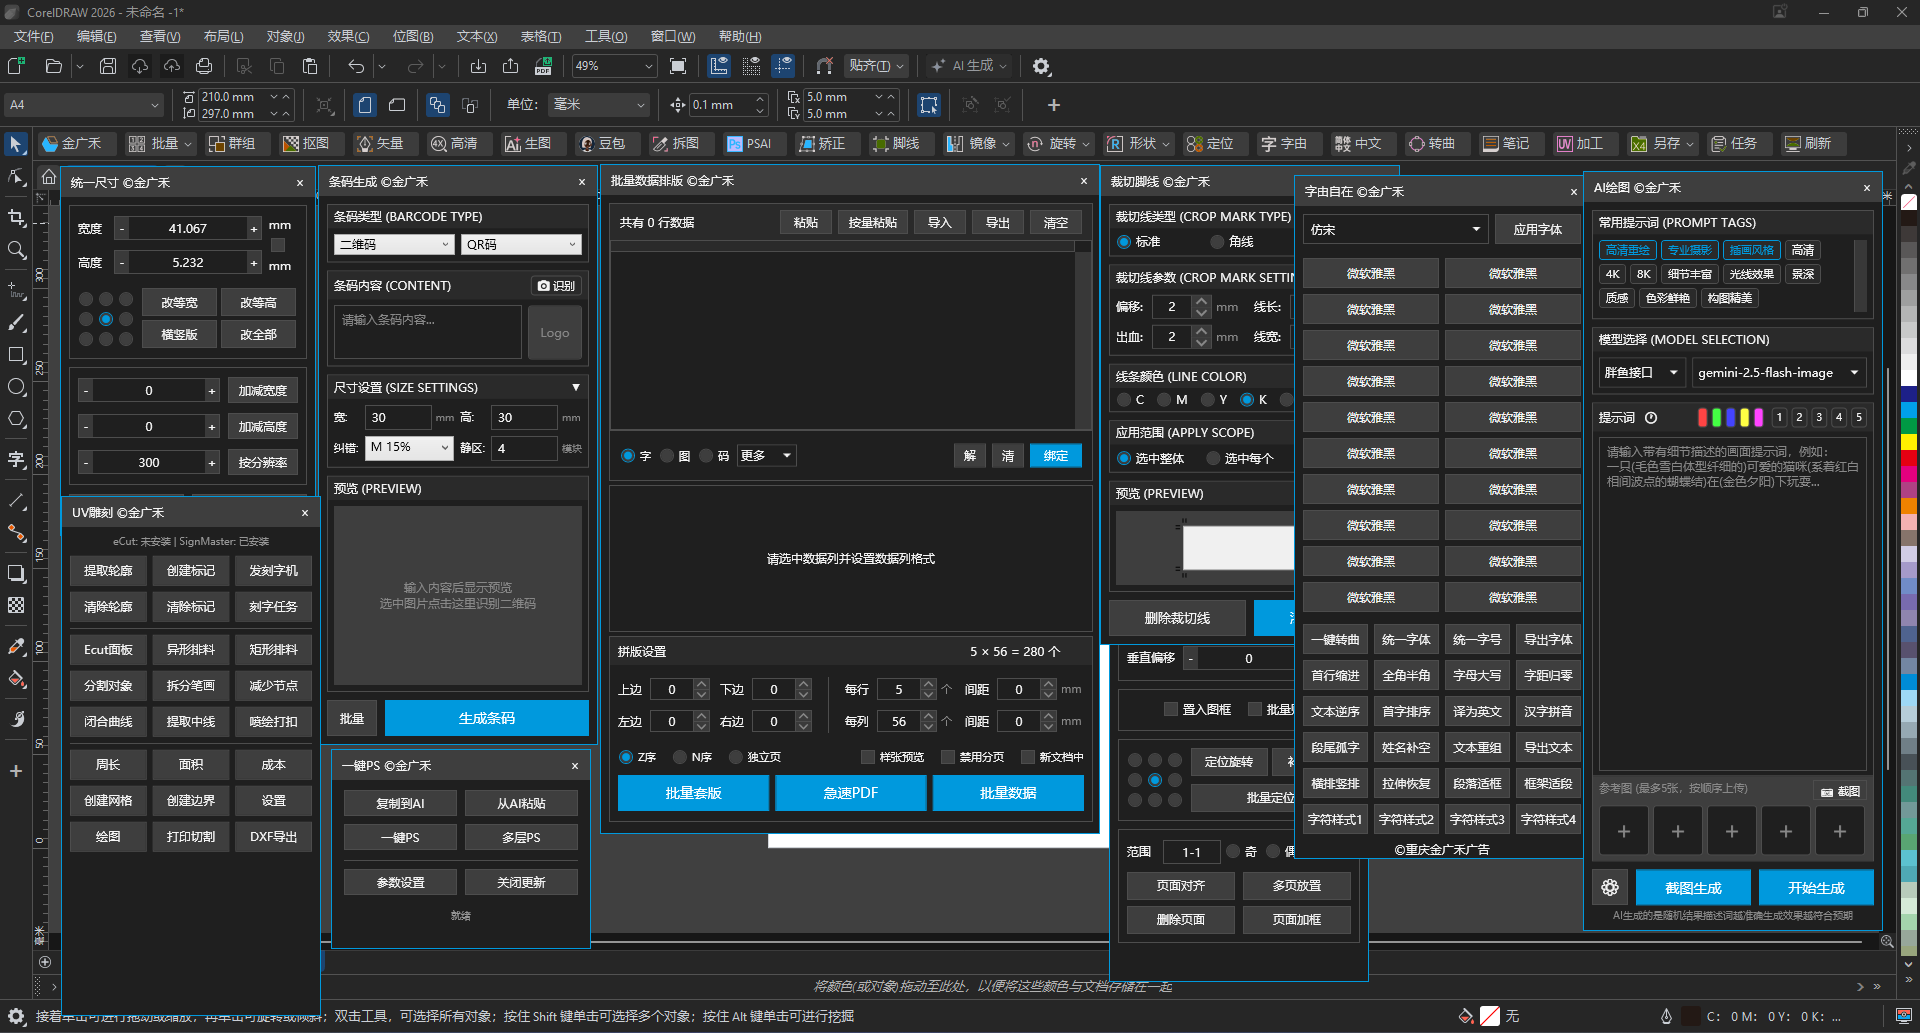Select the Text tool in the toolbox
1920x1033 pixels.
coord(16,460)
